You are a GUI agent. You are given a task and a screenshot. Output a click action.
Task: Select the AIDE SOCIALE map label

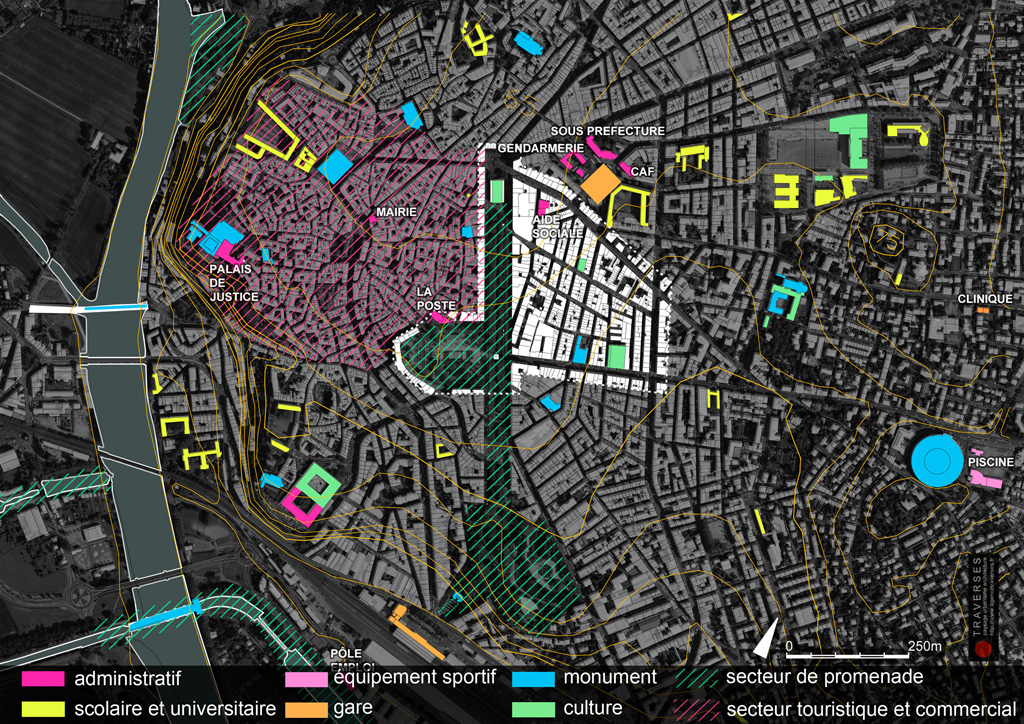coord(557,227)
